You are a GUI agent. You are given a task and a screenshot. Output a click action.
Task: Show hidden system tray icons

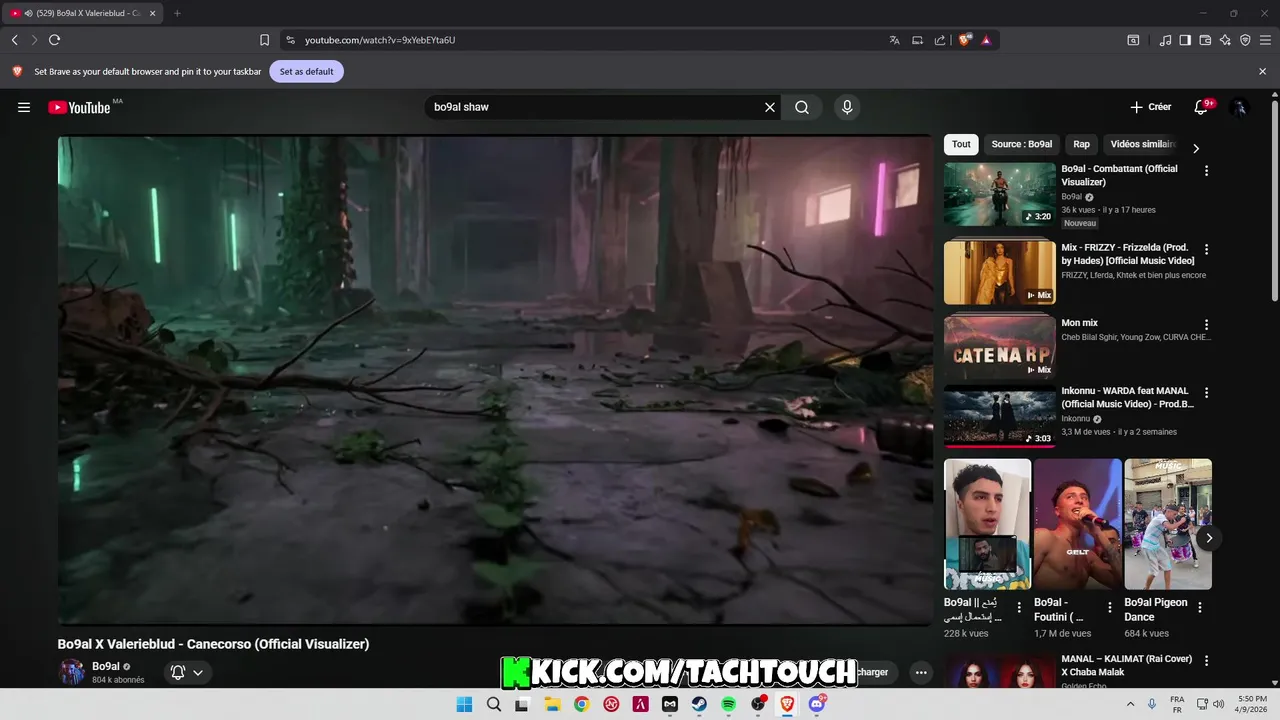click(x=1131, y=704)
